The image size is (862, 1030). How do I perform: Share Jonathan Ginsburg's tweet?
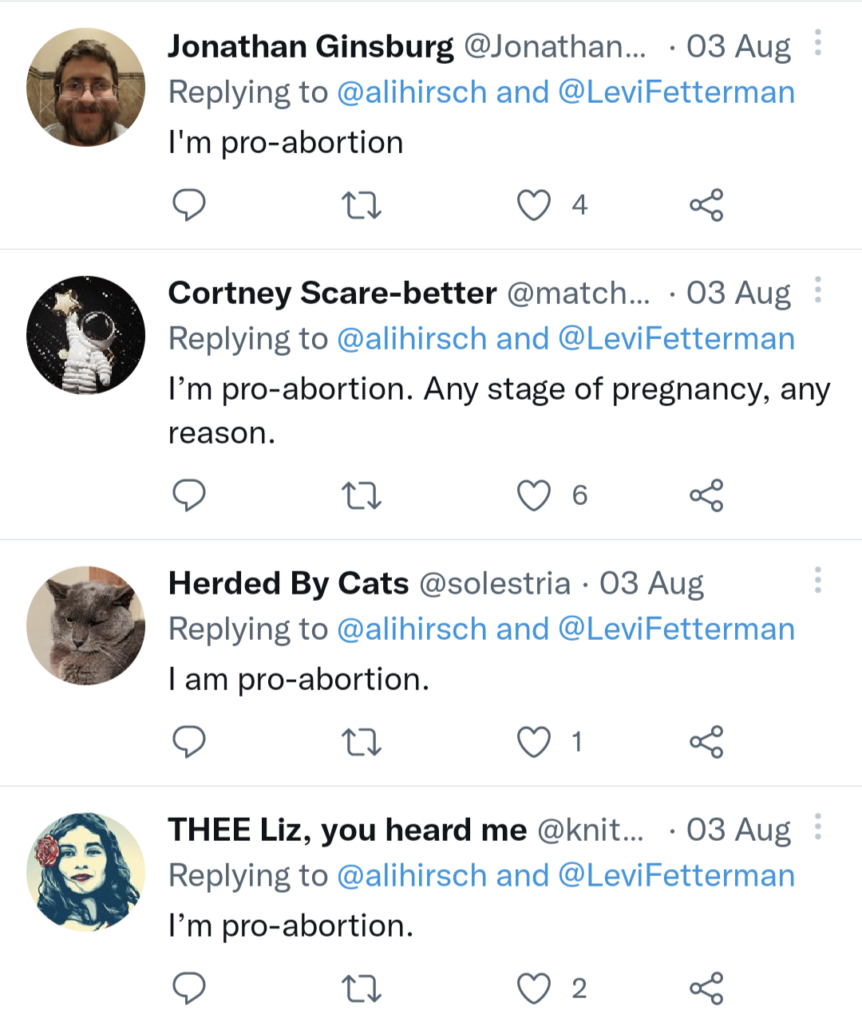click(706, 206)
